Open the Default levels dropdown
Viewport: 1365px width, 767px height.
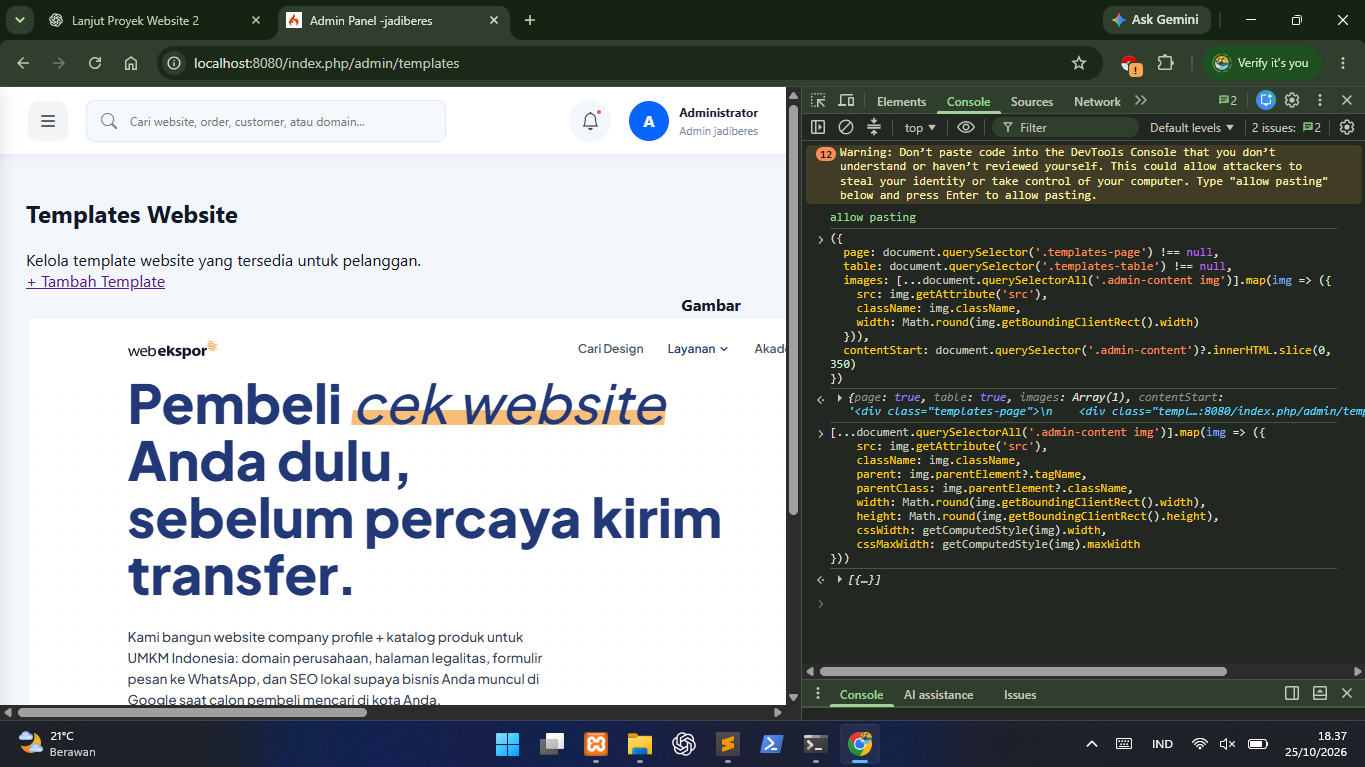pos(1192,128)
